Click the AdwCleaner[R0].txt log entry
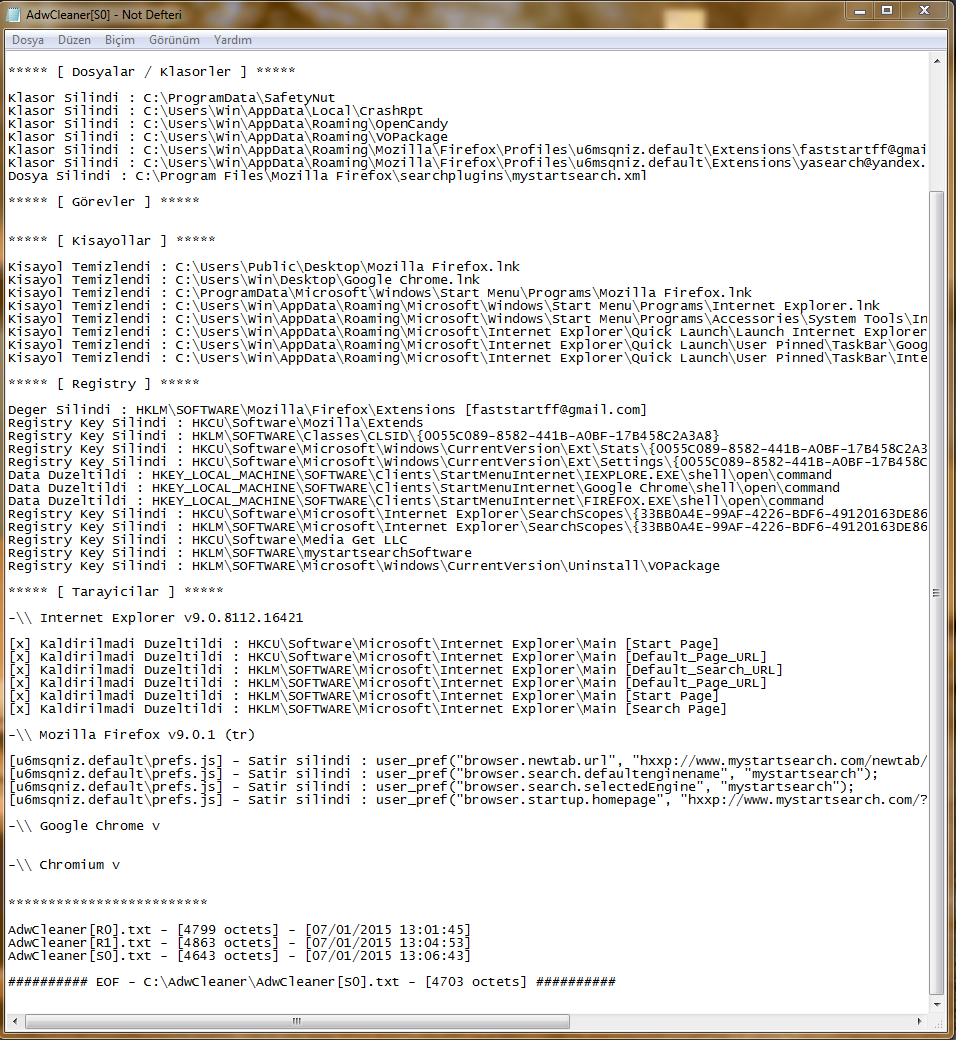This screenshot has height=1040, width=956. click(239, 930)
